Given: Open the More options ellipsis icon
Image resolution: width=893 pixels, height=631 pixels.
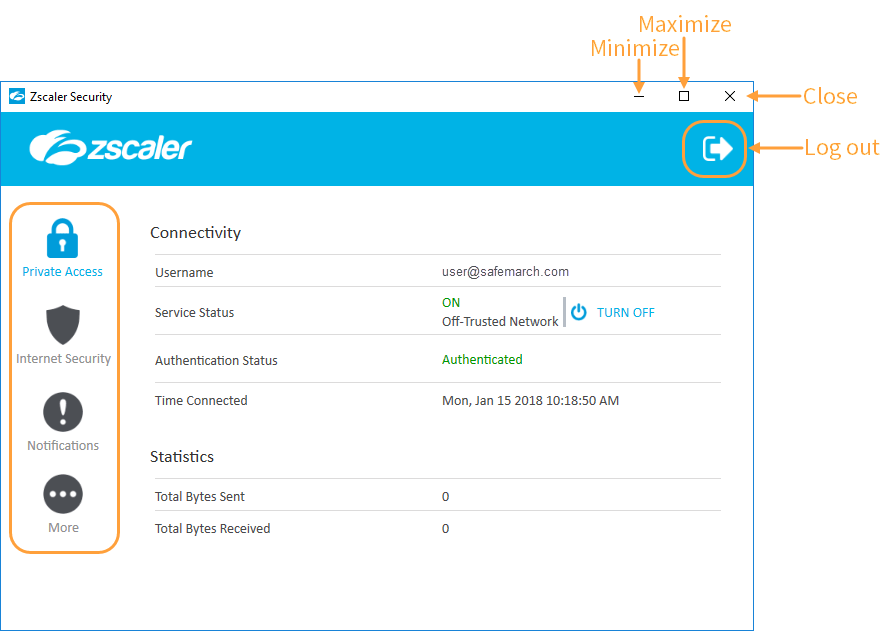Looking at the screenshot, I should click(62, 494).
